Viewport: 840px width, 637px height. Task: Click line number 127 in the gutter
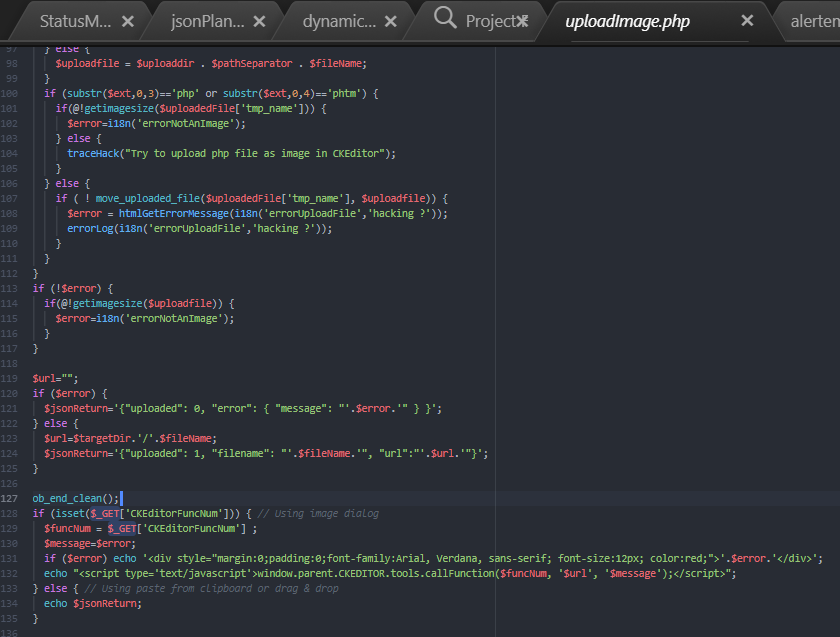point(11,498)
